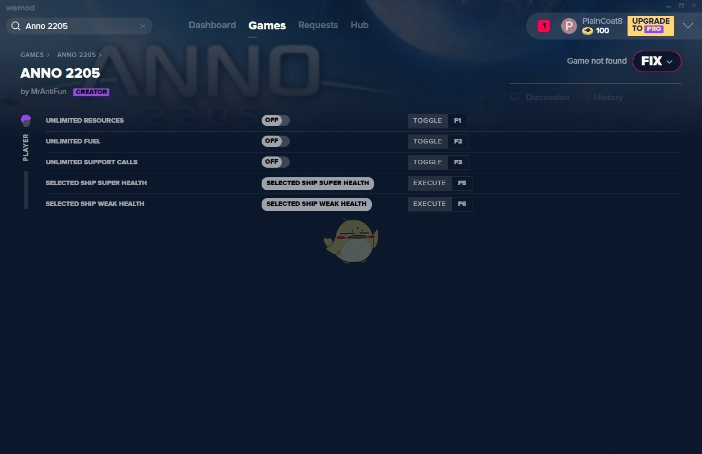This screenshot has height=454, width=702.
Task: Check the Discussion checkbox
Action: pyautogui.click(x=515, y=97)
